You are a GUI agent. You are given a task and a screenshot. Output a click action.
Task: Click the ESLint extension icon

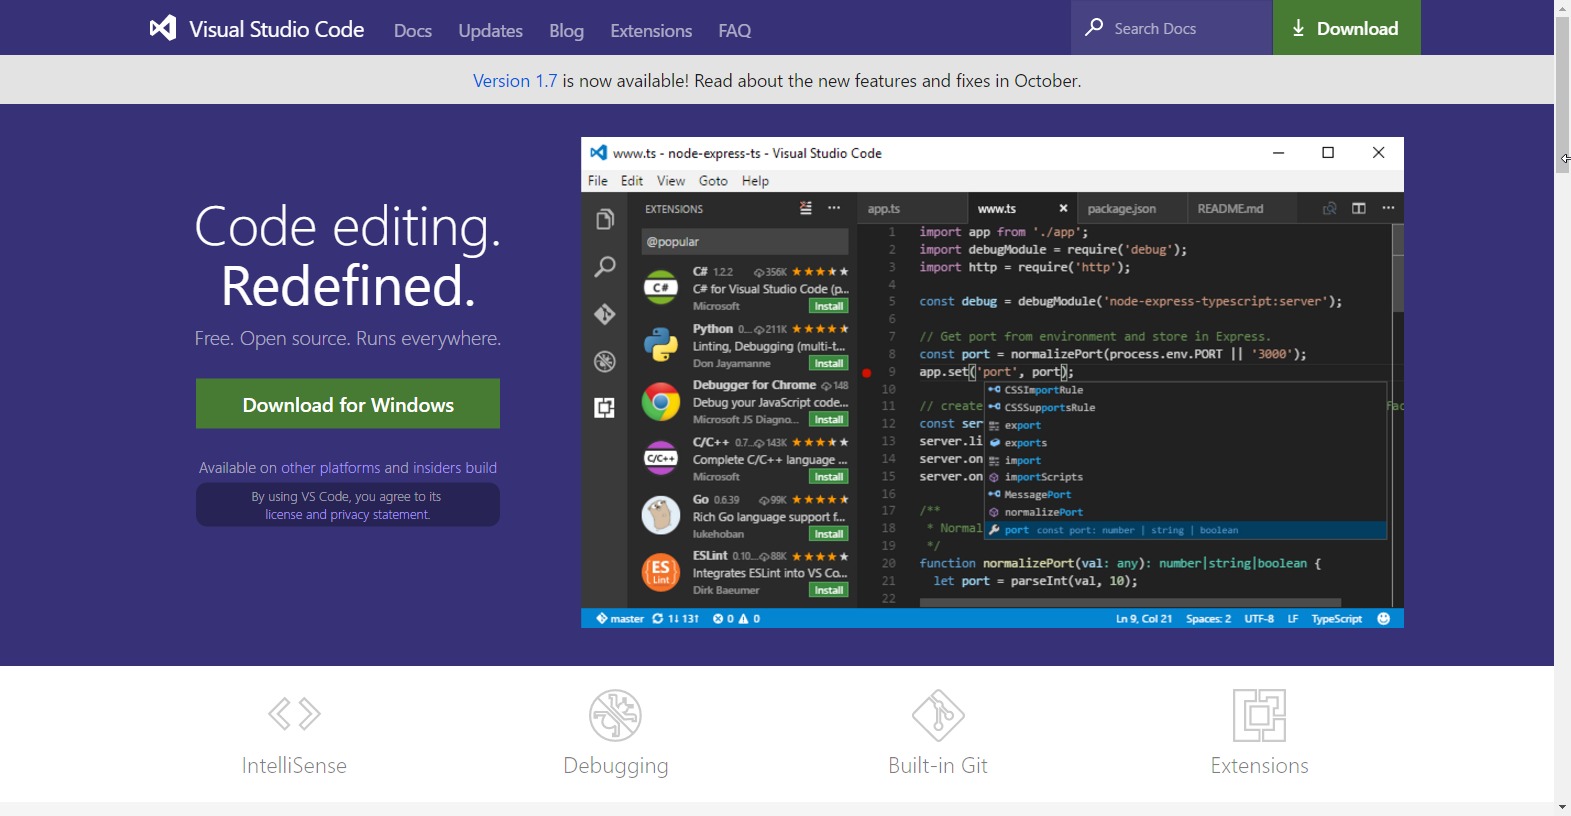[660, 573]
